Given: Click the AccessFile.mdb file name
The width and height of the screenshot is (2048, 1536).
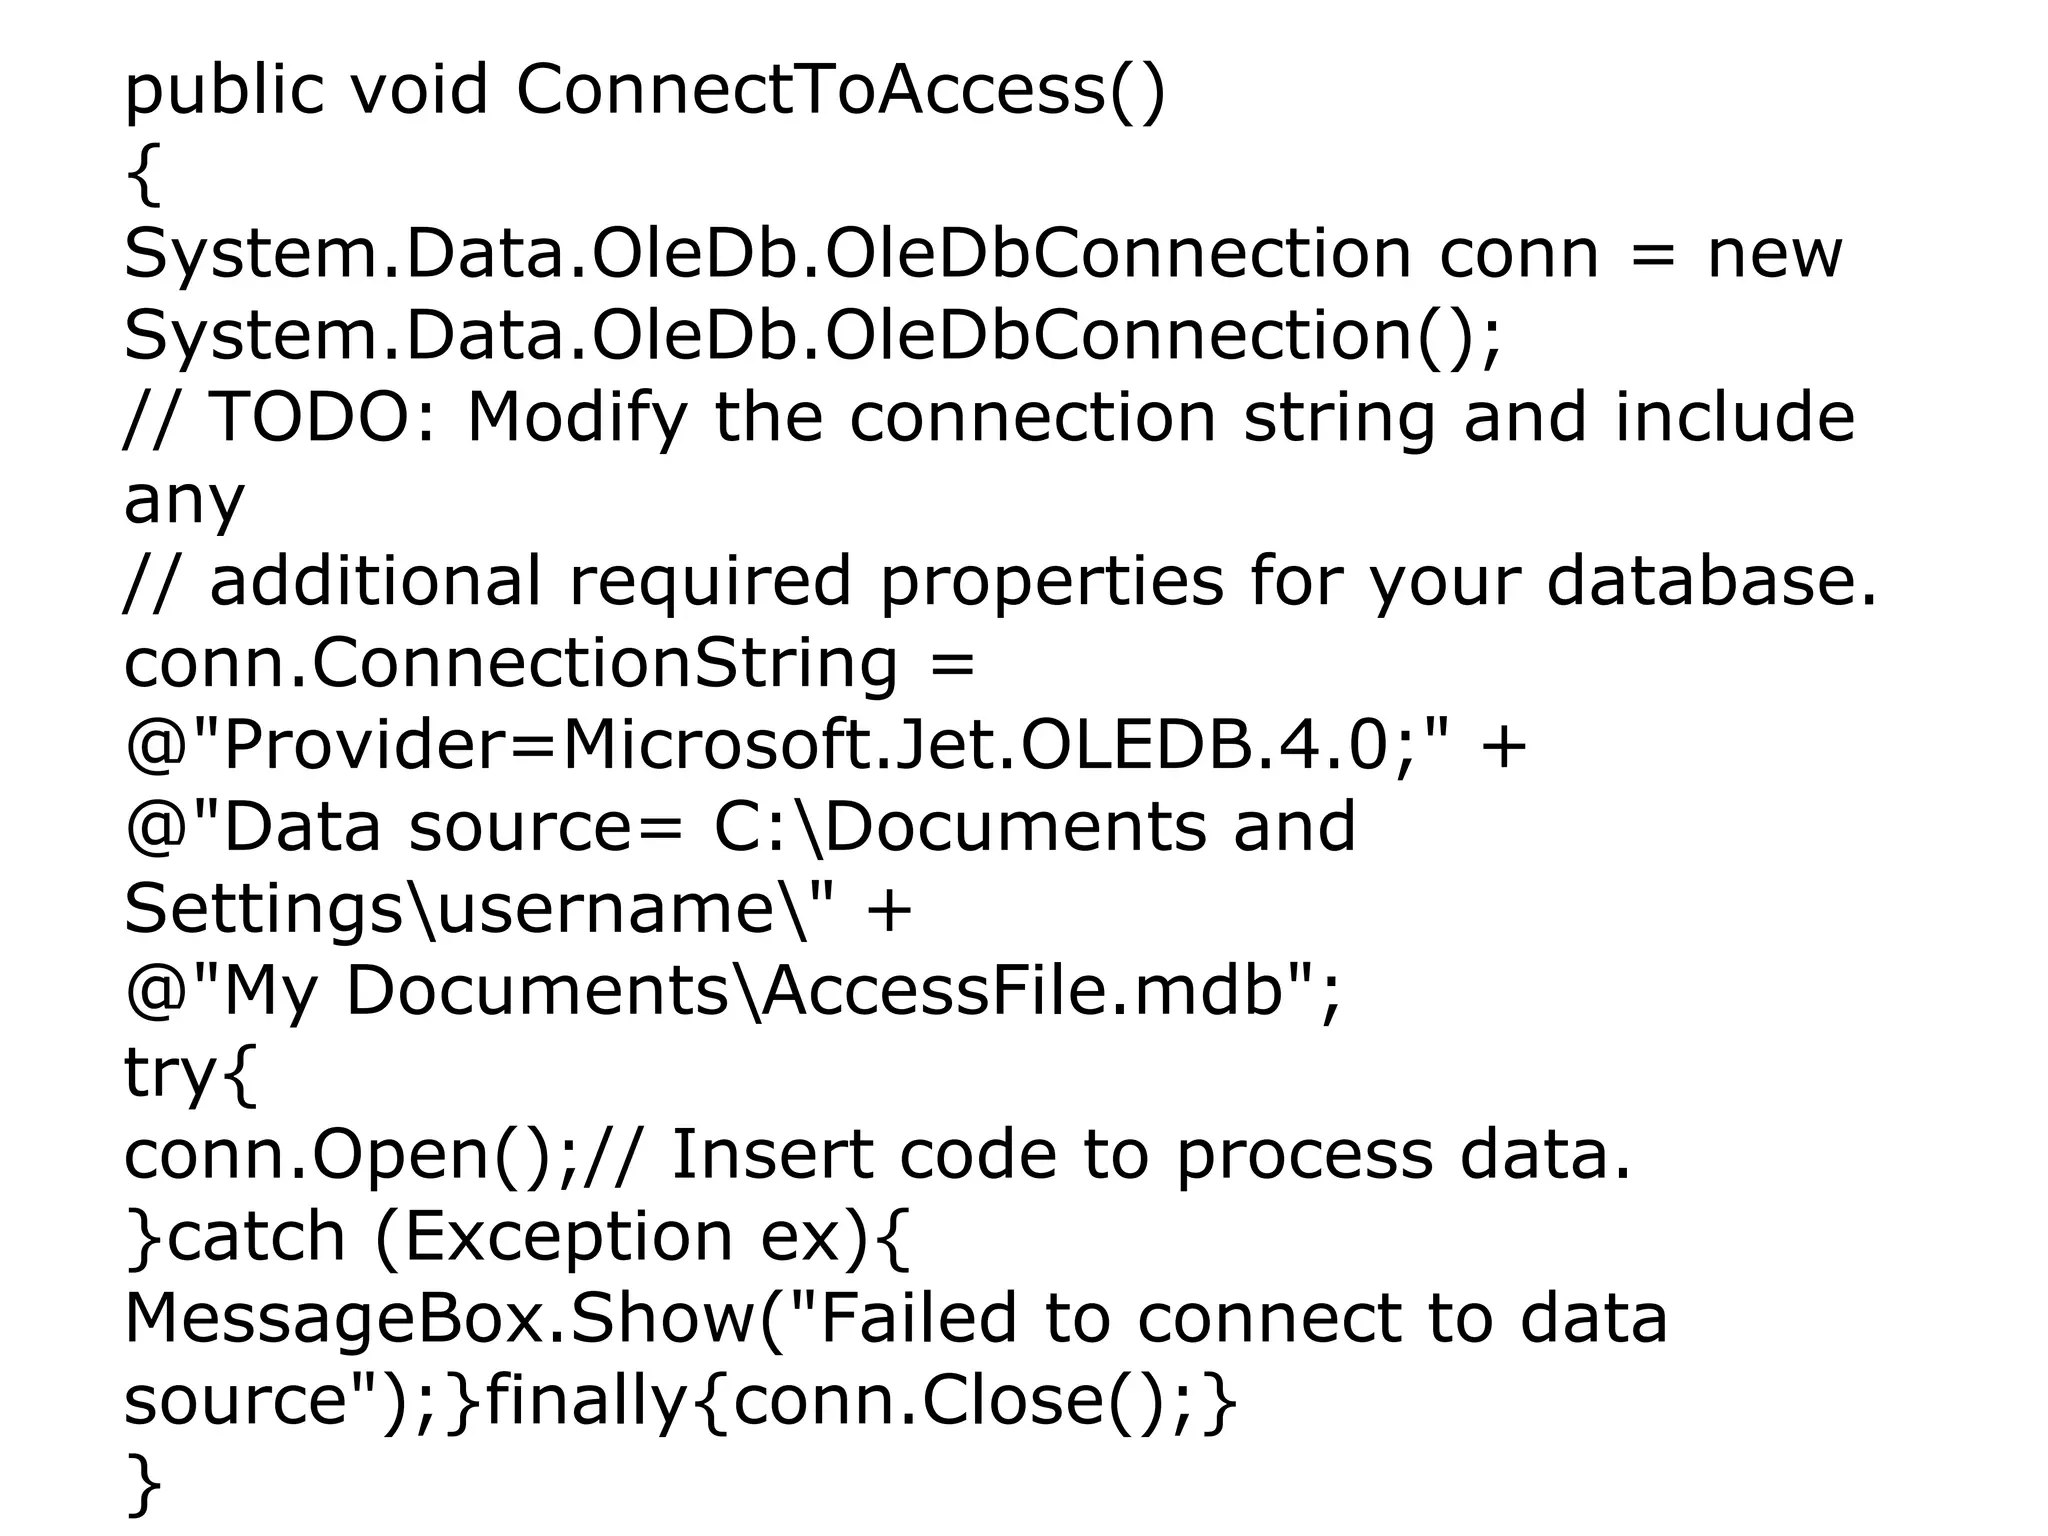Looking at the screenshot, I should point(1020,991).
